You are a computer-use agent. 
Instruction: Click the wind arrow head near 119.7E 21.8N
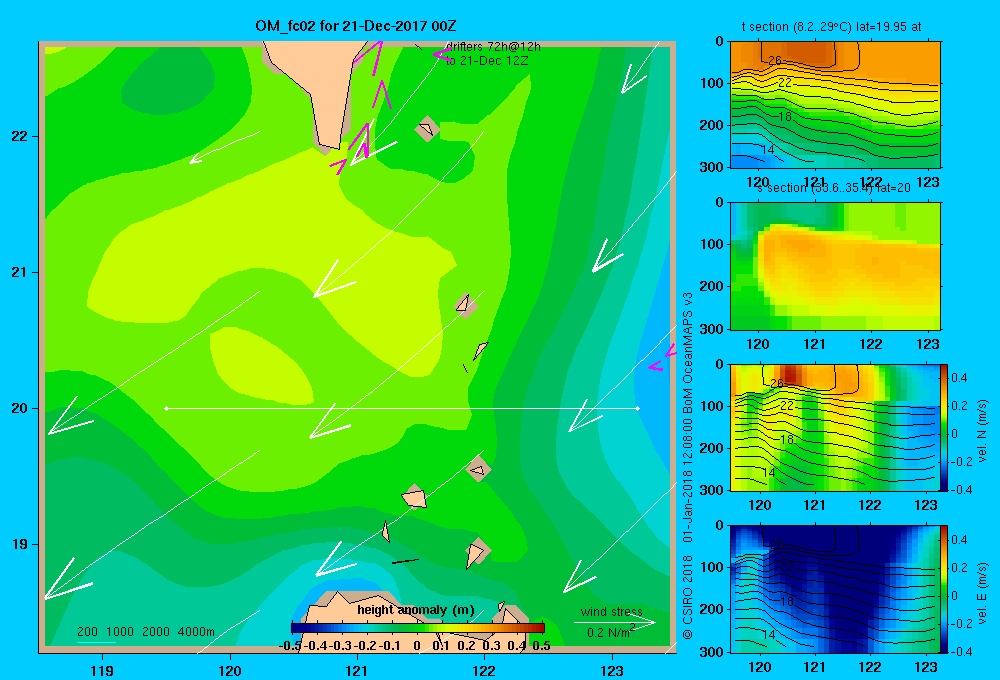pos(195,158)
